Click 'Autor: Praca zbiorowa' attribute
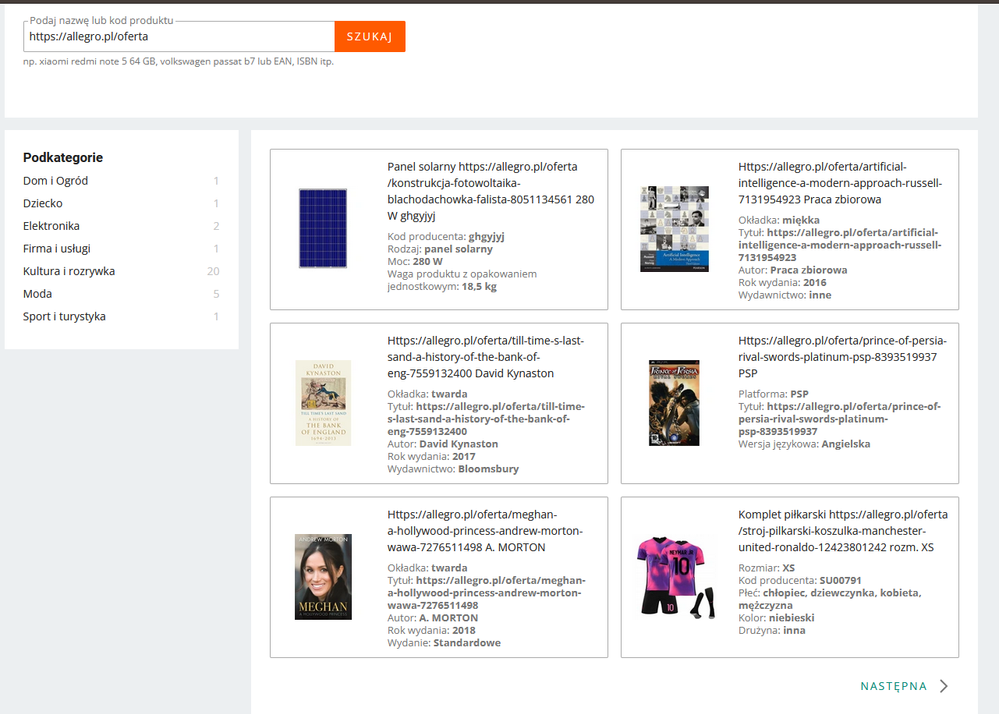This screenshot has width=999, height=714. 793,270
